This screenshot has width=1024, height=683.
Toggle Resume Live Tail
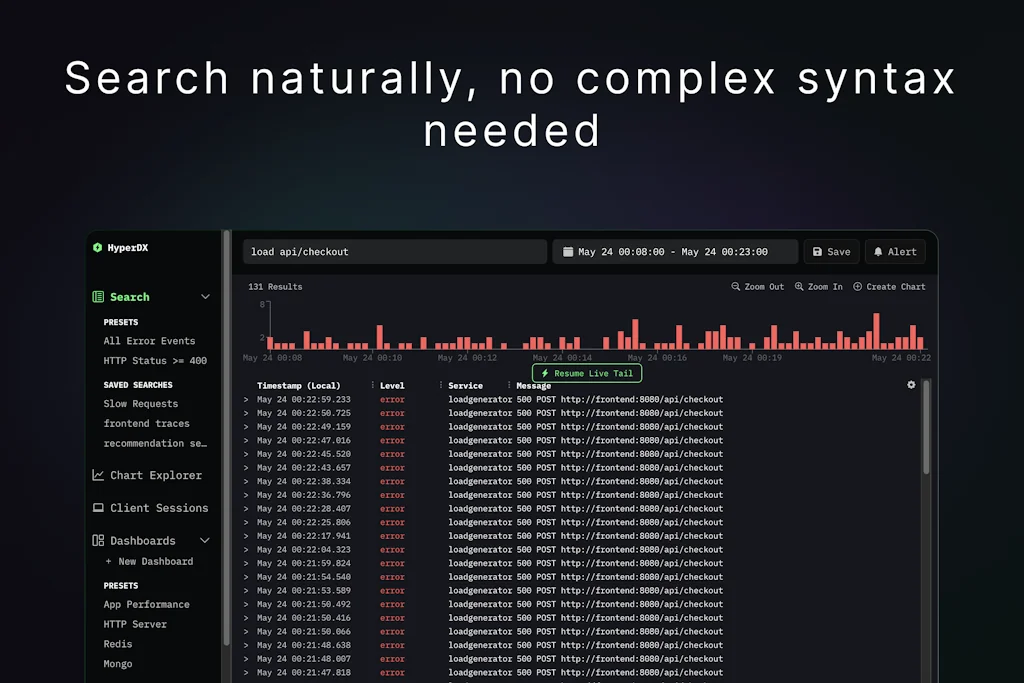tap(586, 373)
